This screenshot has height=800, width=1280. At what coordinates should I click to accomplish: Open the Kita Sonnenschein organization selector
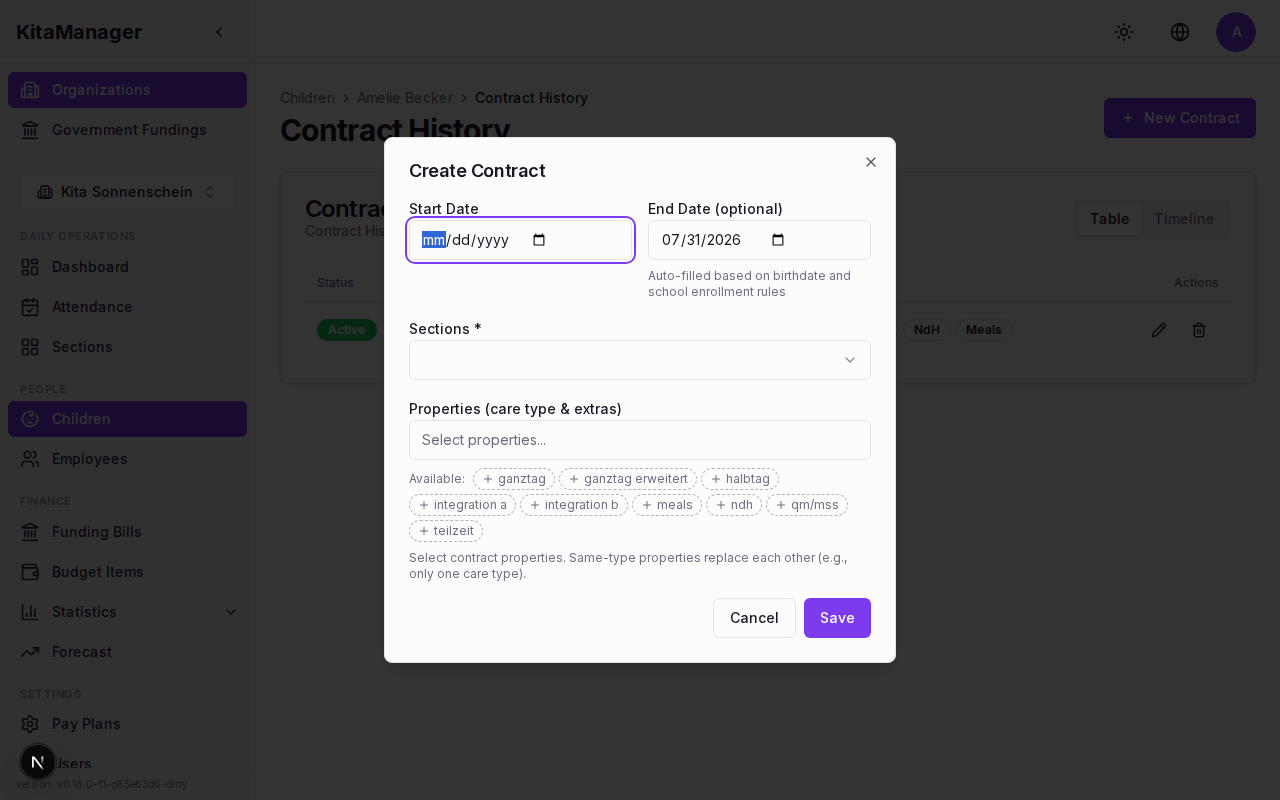coord(127,192)
